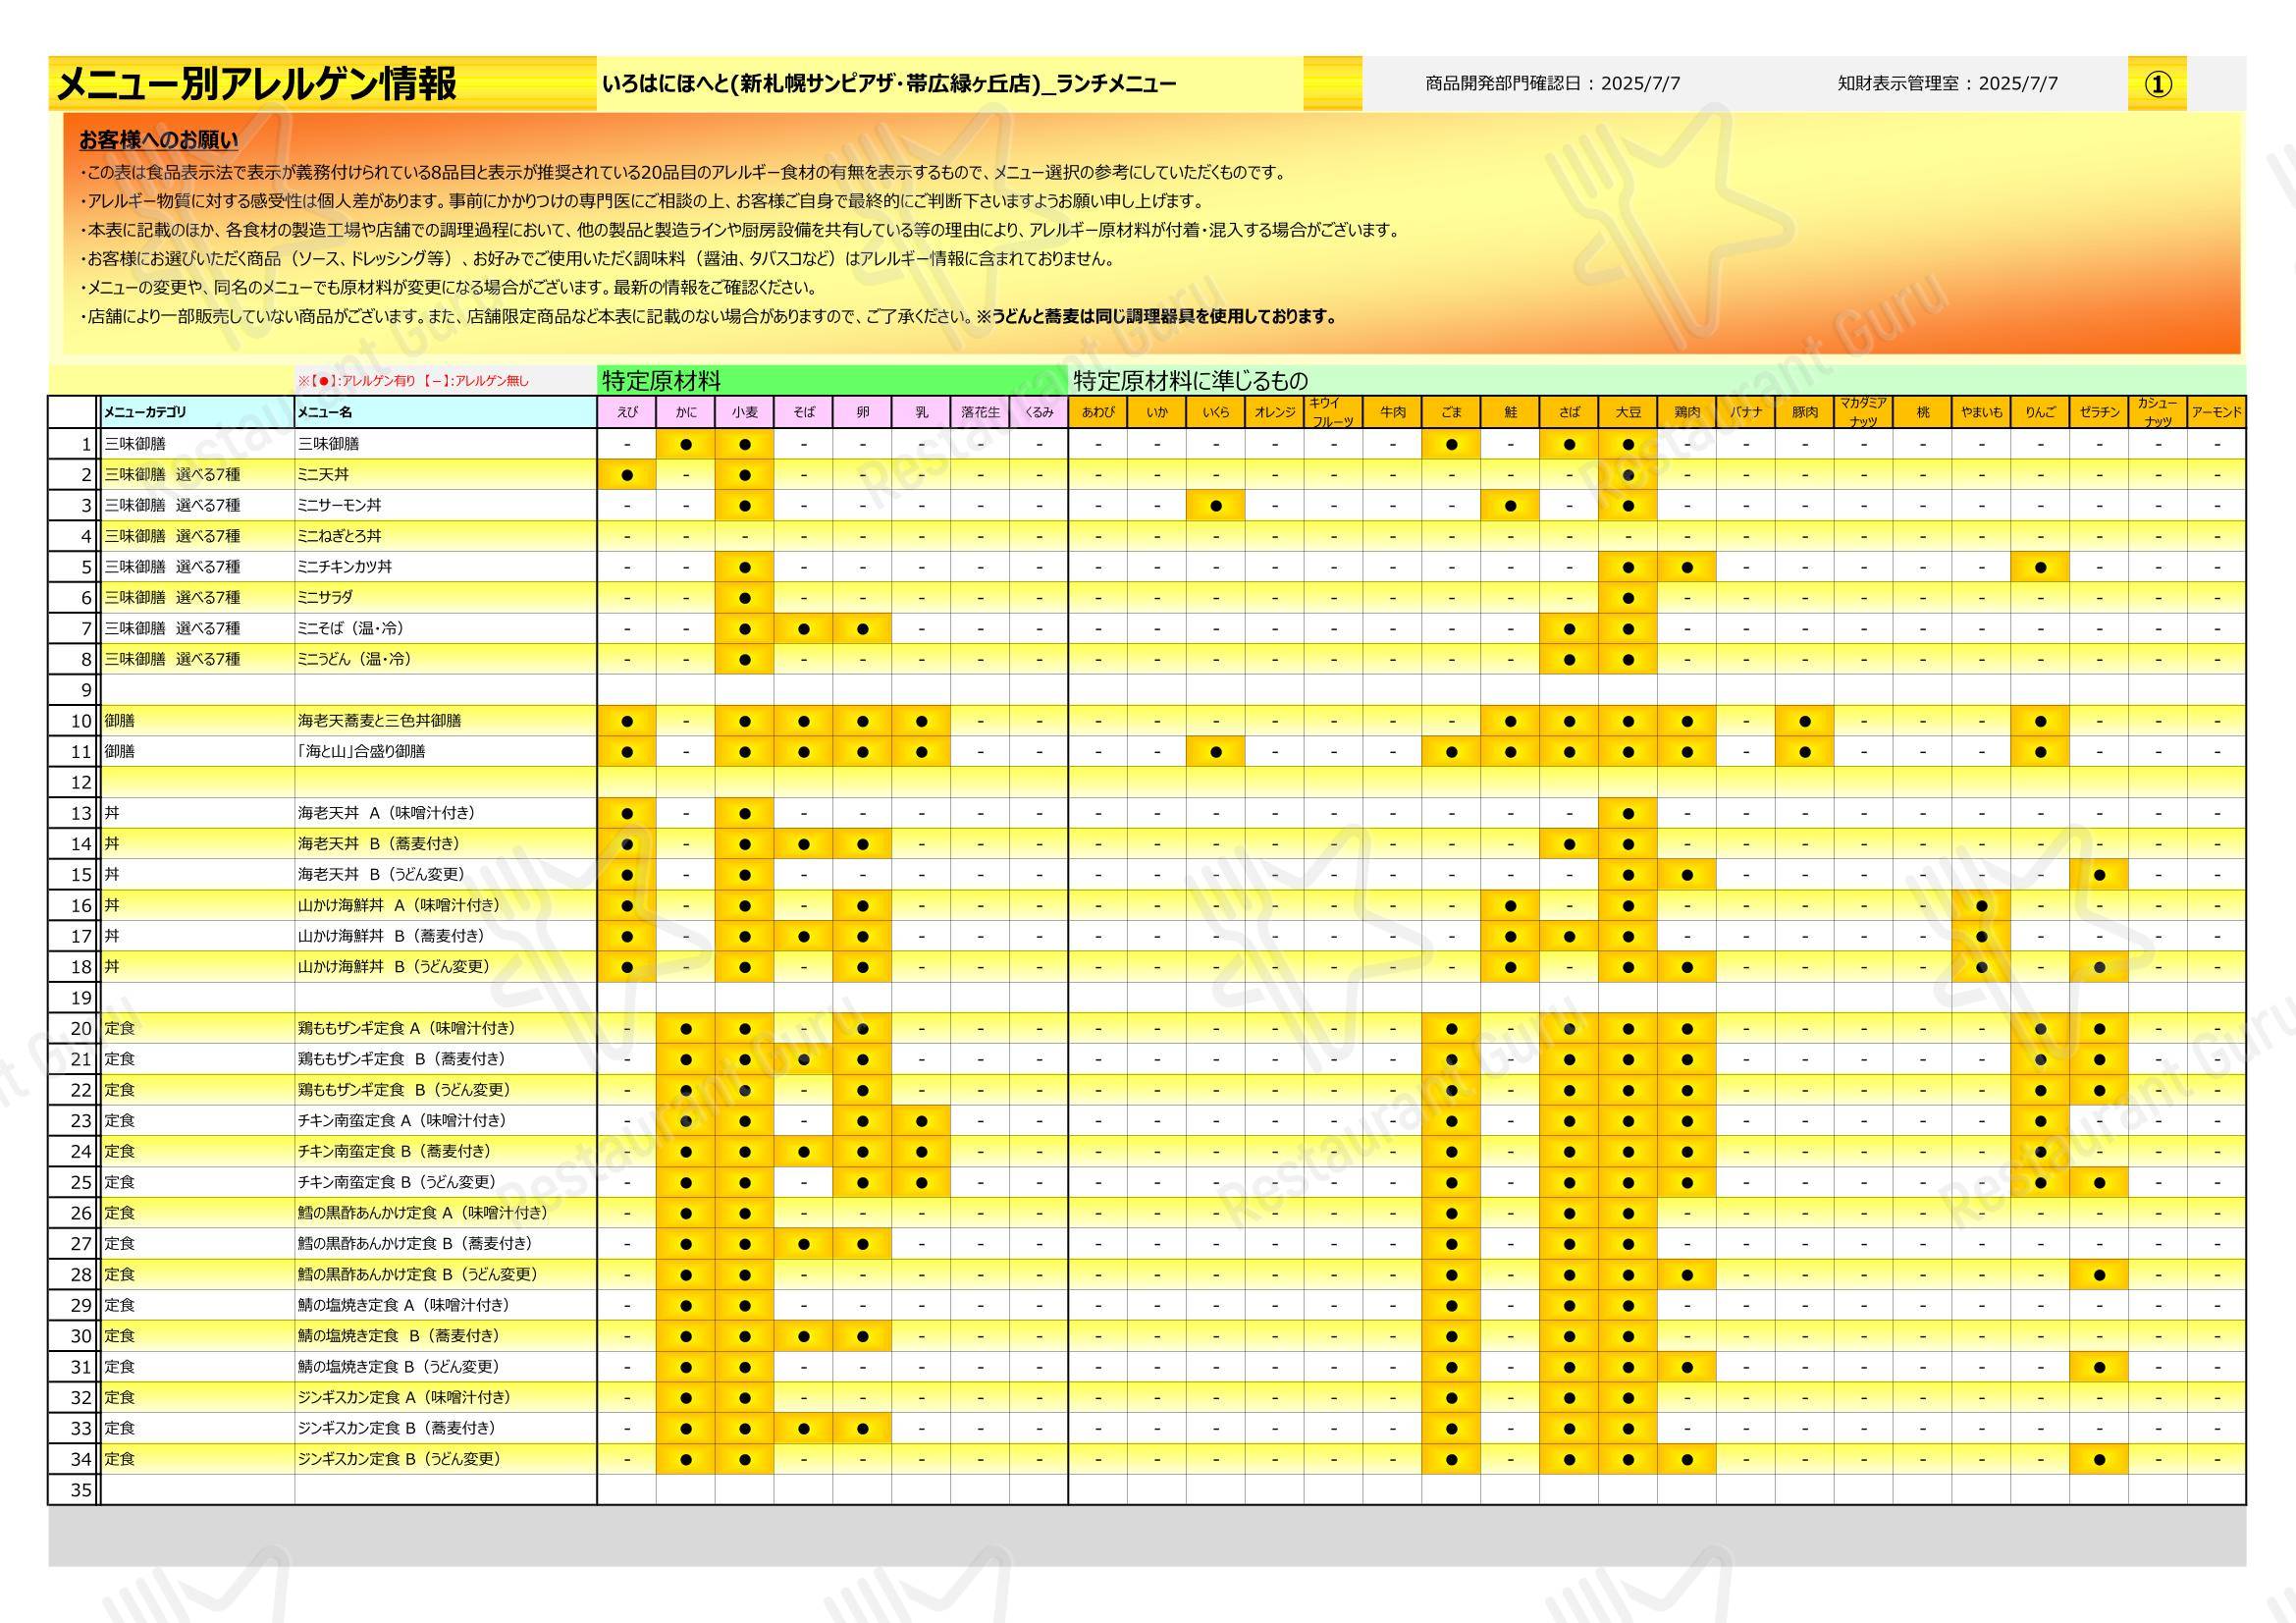The image size is (2296, 1623).
Task: Click the いくら allergen dot for ミニサーモン丼
Action: point(1216,506)
